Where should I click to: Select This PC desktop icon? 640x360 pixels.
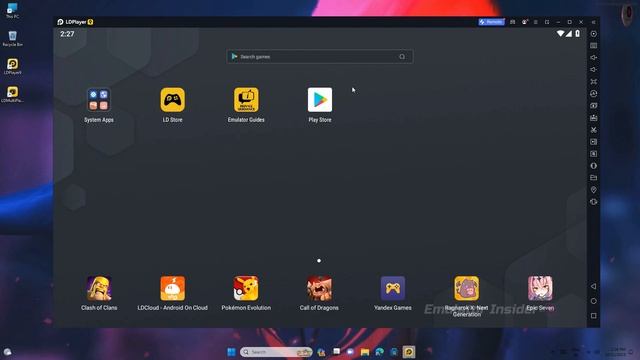13,11
